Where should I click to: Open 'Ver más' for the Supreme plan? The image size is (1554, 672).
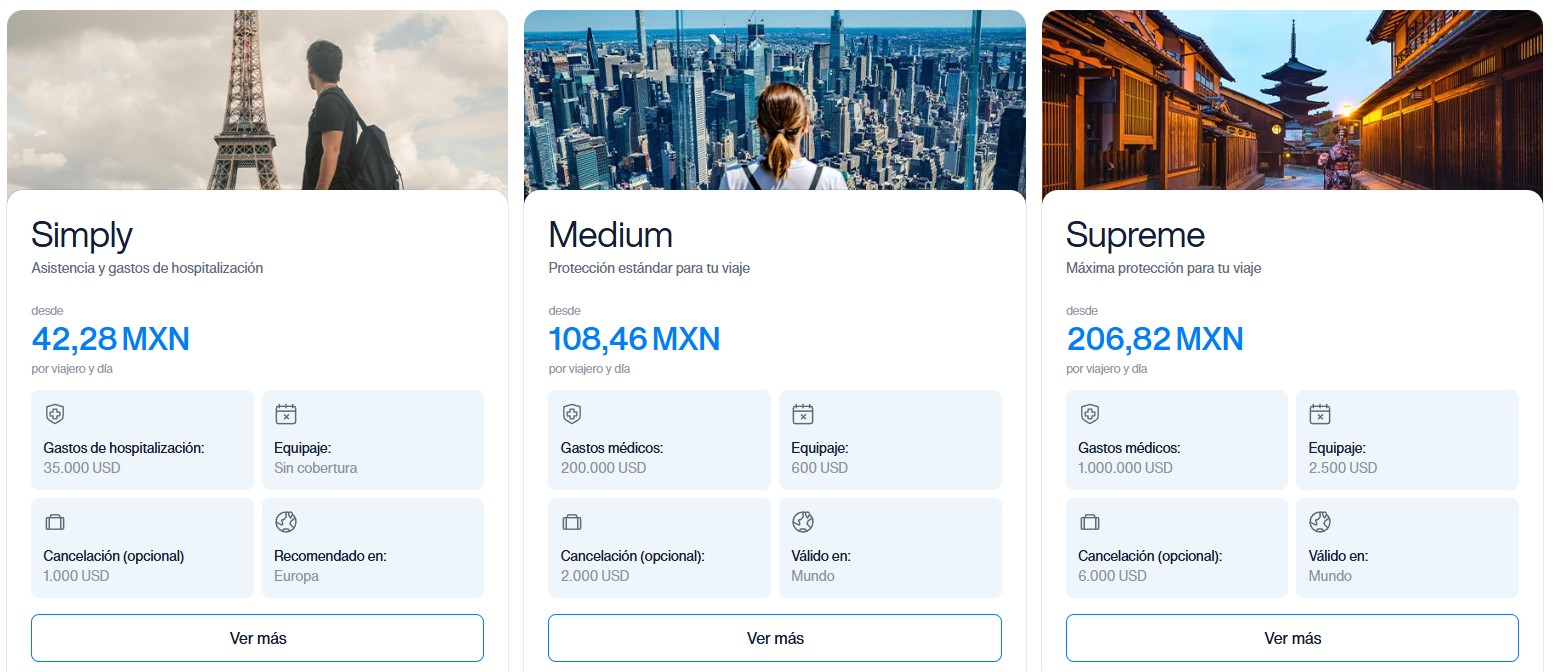[1292, 638]
